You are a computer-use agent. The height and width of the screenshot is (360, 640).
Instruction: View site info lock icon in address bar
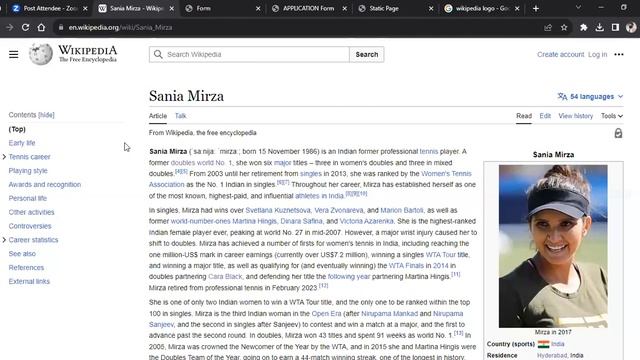pyautogui.click(x=61, y=27)
